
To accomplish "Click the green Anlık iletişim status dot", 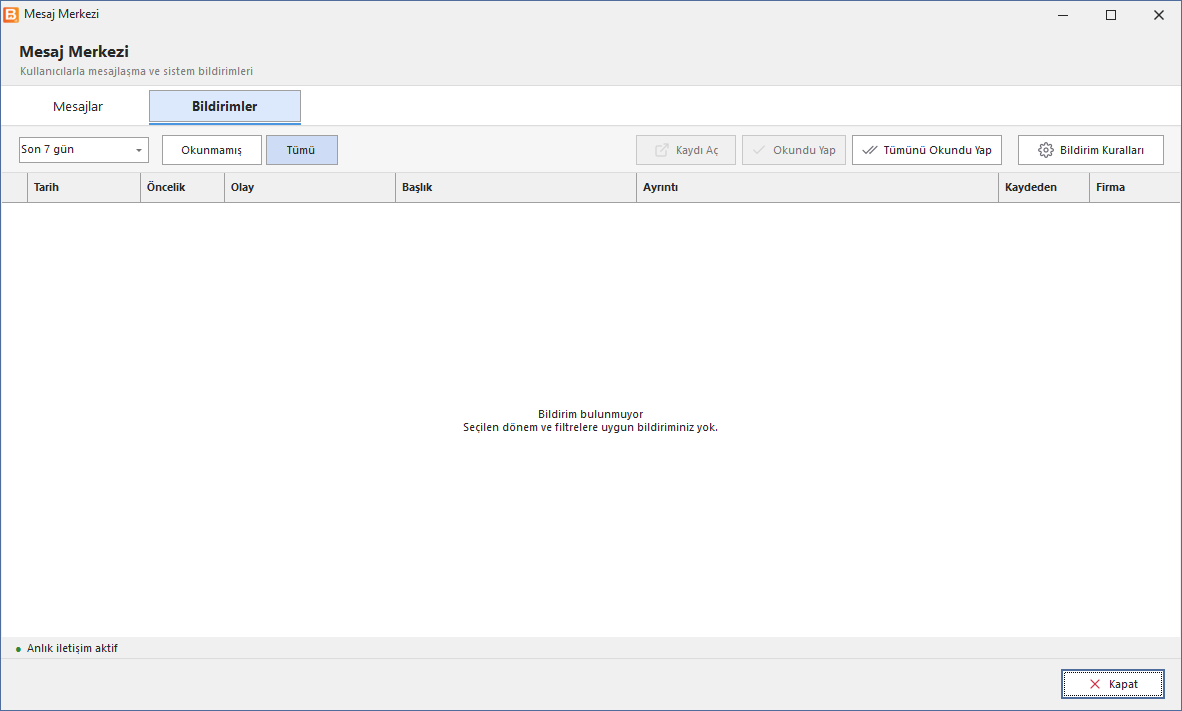I will coord(18,649).
